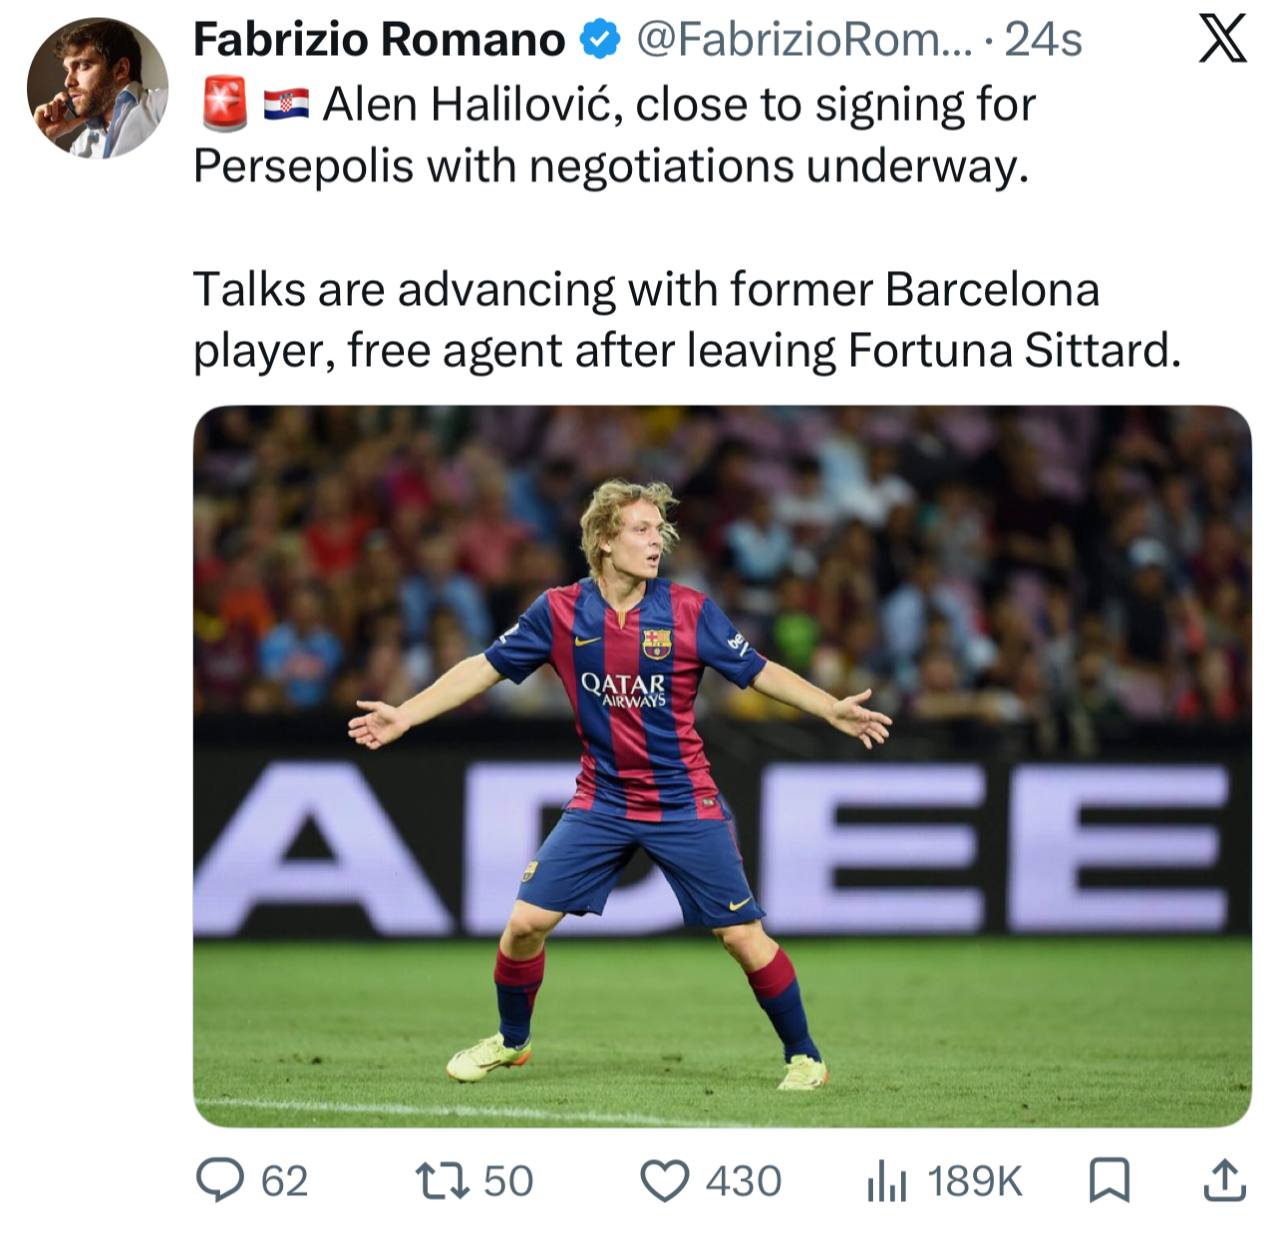Image resolution: width=1280 pixels, height=1239 pixels.
Task: Open Fabrizio Romano's profile picture
Action: click(x=97, y=88)
